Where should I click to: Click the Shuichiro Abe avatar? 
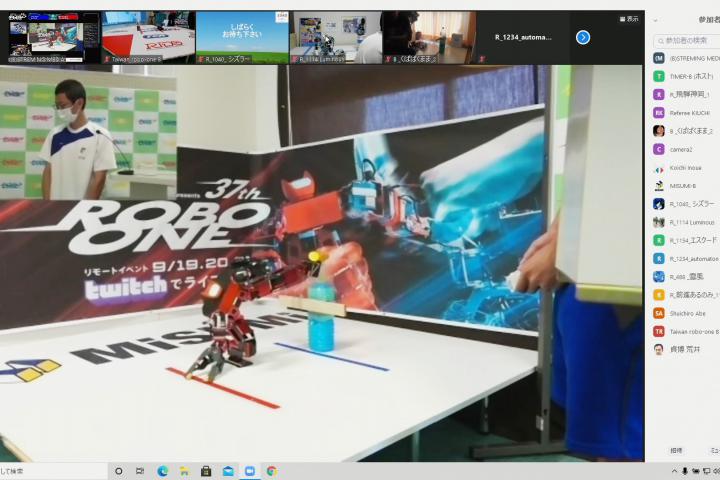click(x=659, y=313)
